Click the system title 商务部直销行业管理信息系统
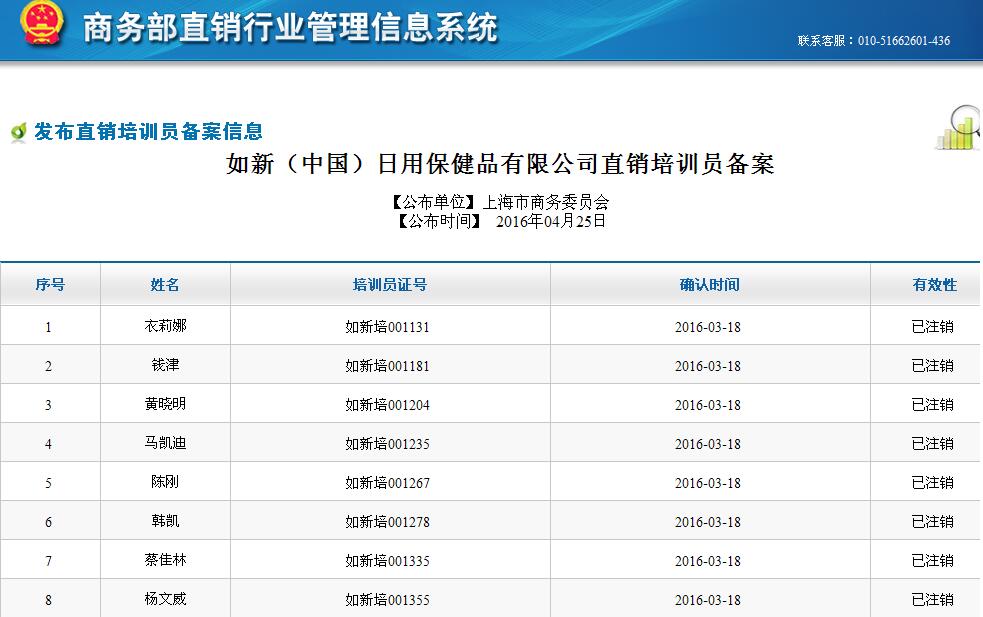The image size is (983, 617). (290, 28)
